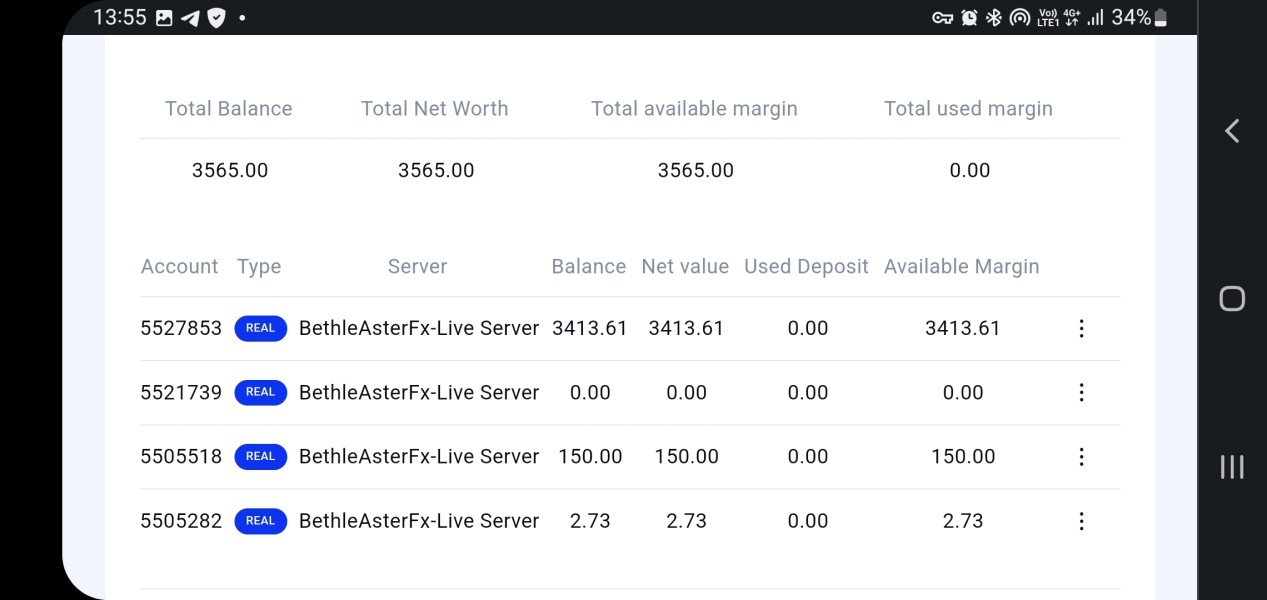
Task: Tap the 3413.61 balance value of first account
Action: pos(589,328)
